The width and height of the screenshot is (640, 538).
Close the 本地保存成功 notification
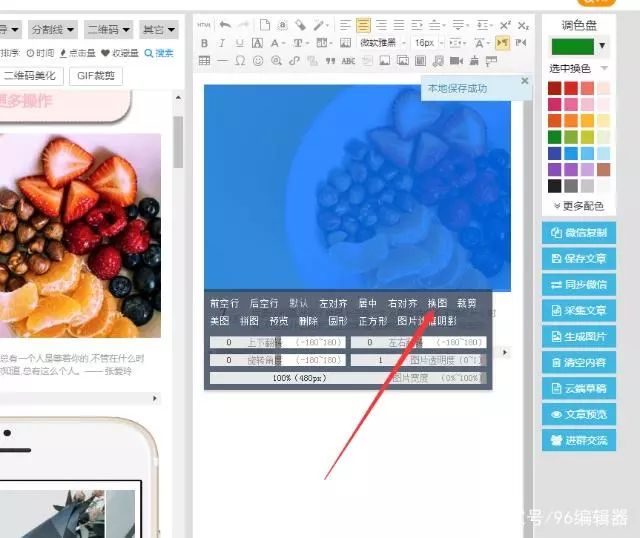click(525, 81)
